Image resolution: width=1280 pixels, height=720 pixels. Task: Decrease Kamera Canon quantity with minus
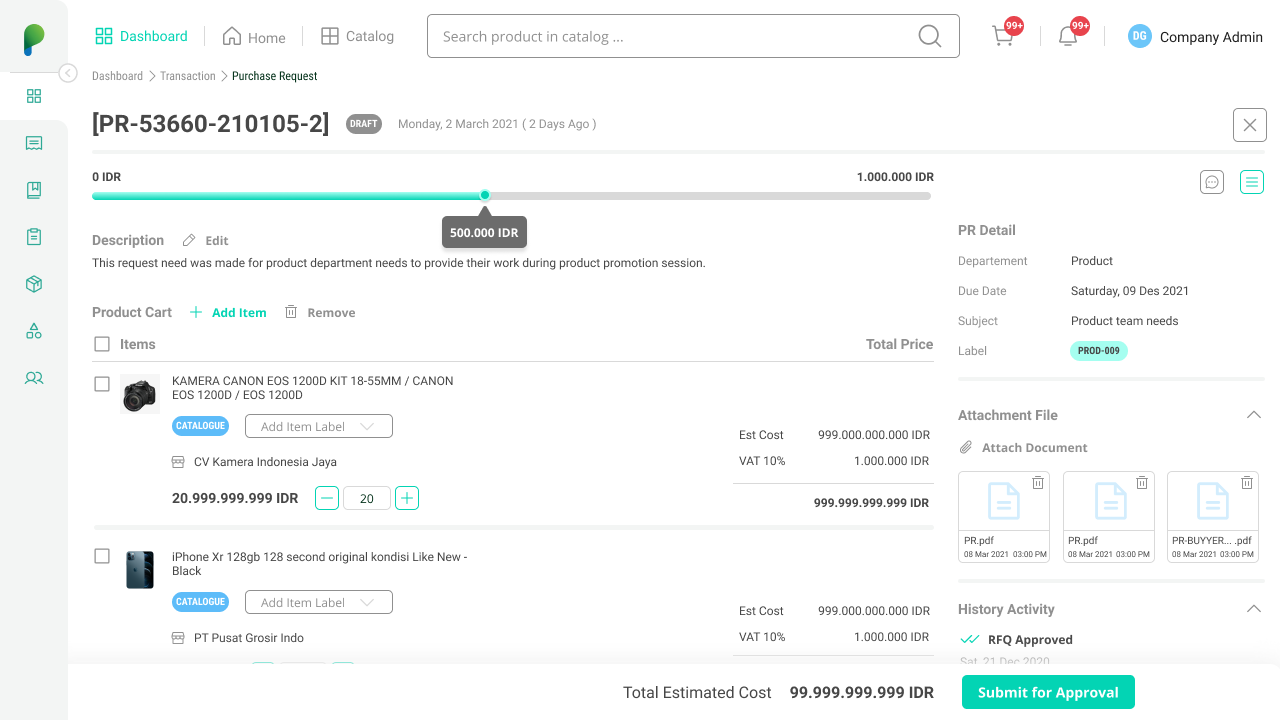pos(327,498)
